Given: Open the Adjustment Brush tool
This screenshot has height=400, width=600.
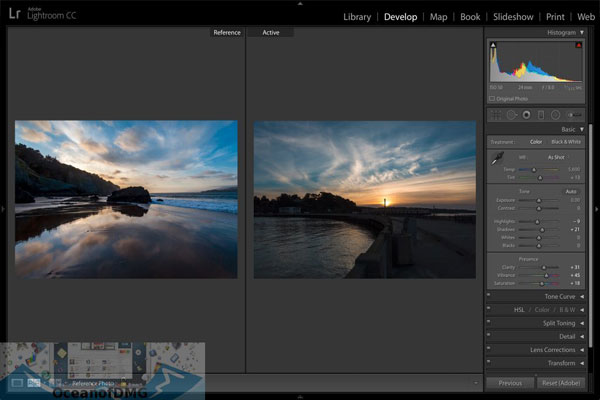Looking at the screenshot, I should [x=574, y=115].
